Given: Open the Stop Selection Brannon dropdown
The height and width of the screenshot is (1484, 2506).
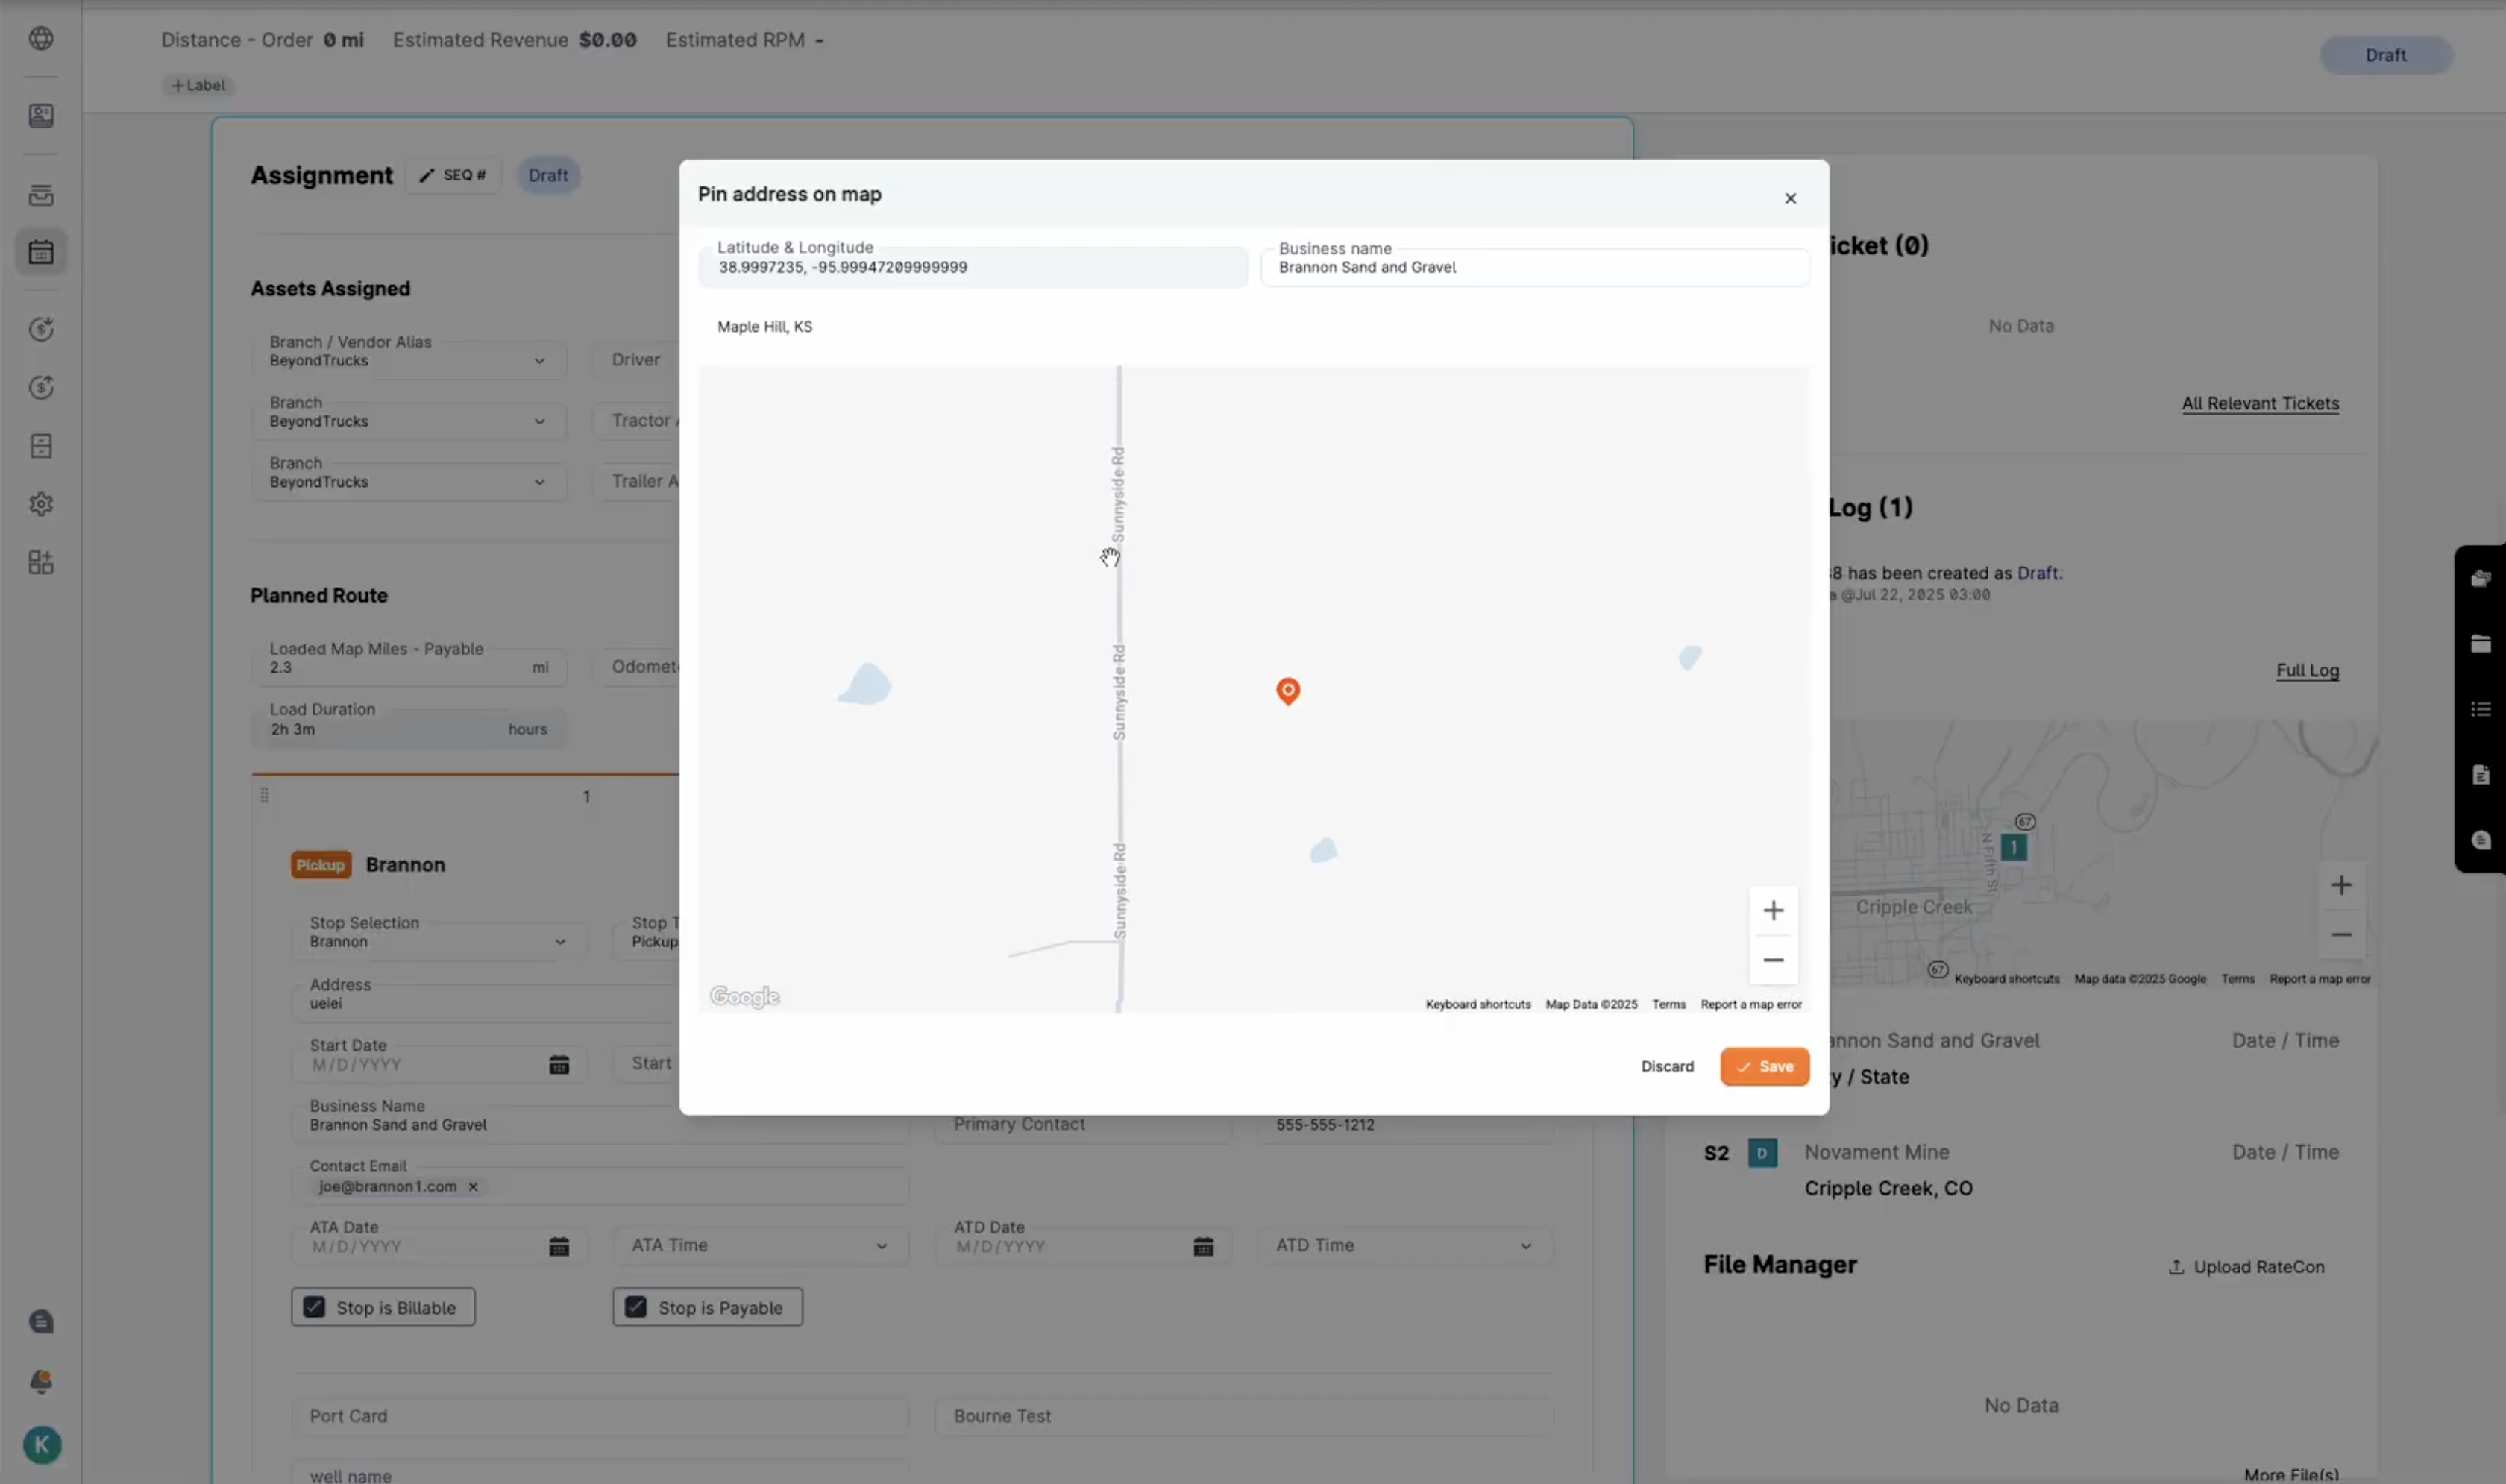Looking at the screenshot, I should [x=559, y=941].
